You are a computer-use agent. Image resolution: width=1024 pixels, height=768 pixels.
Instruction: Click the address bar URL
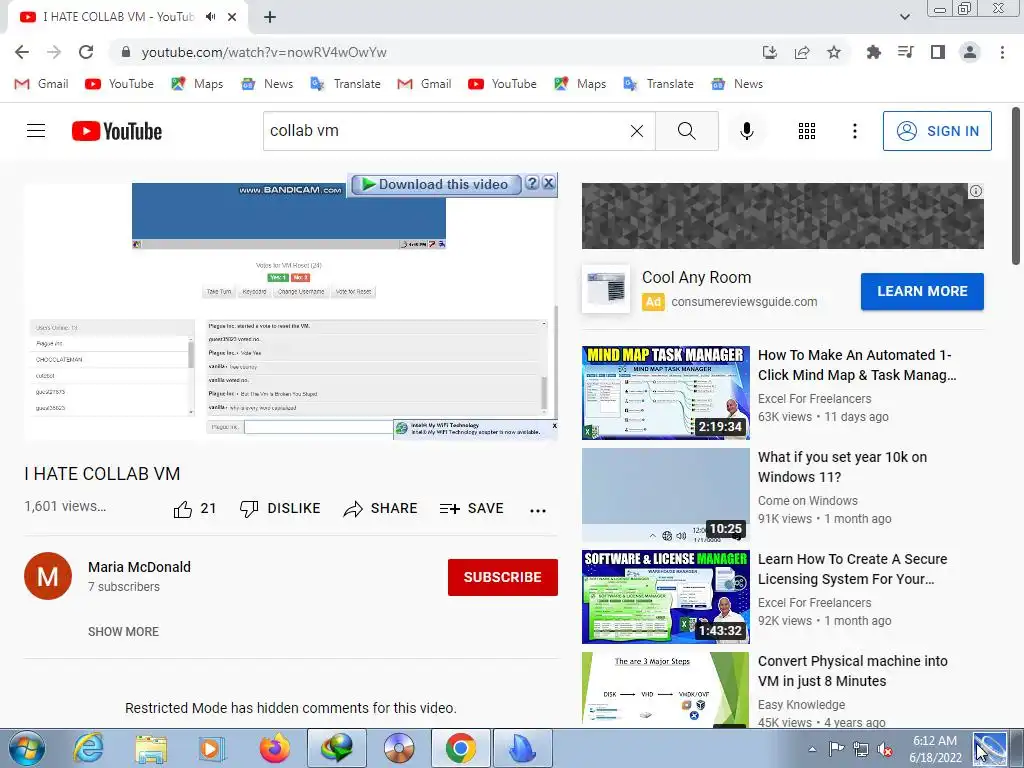[264, 52]
